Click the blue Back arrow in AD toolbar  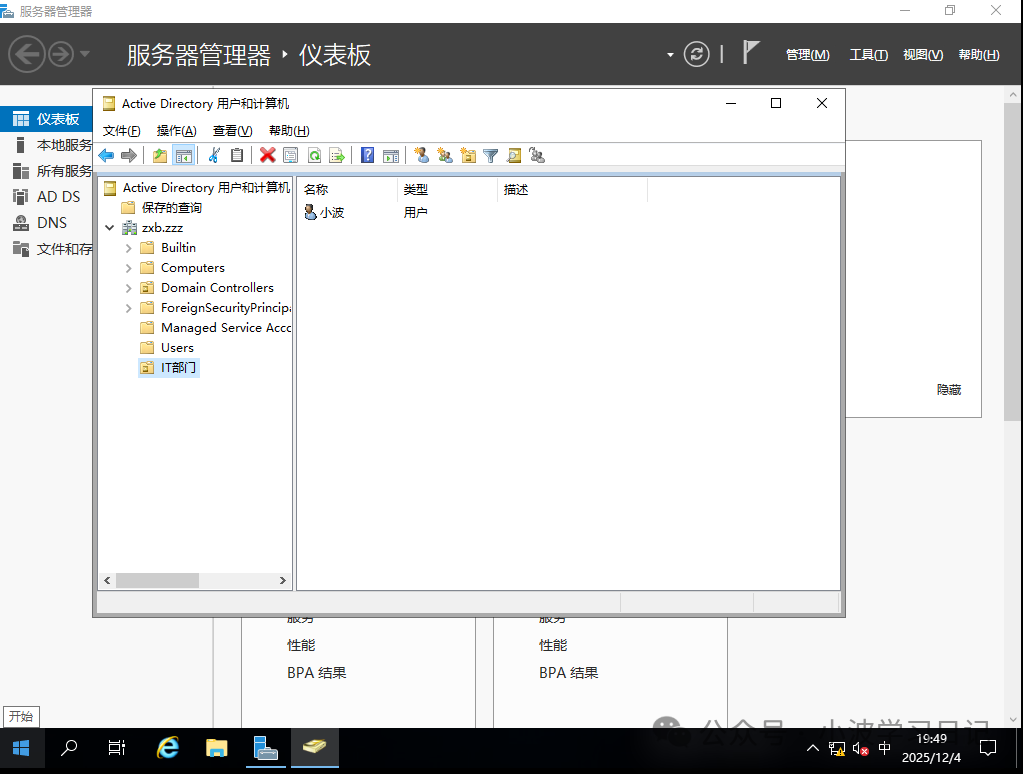pyautogui.click(x=106, y=155)
